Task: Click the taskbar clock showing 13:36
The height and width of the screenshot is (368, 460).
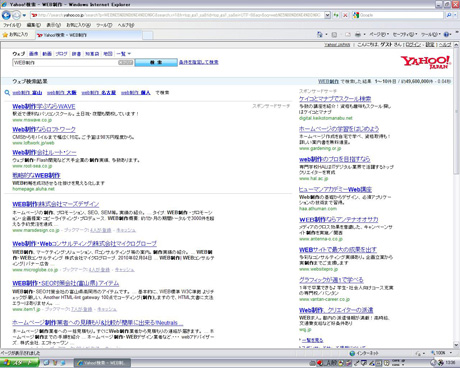Action: click(450, 363)
